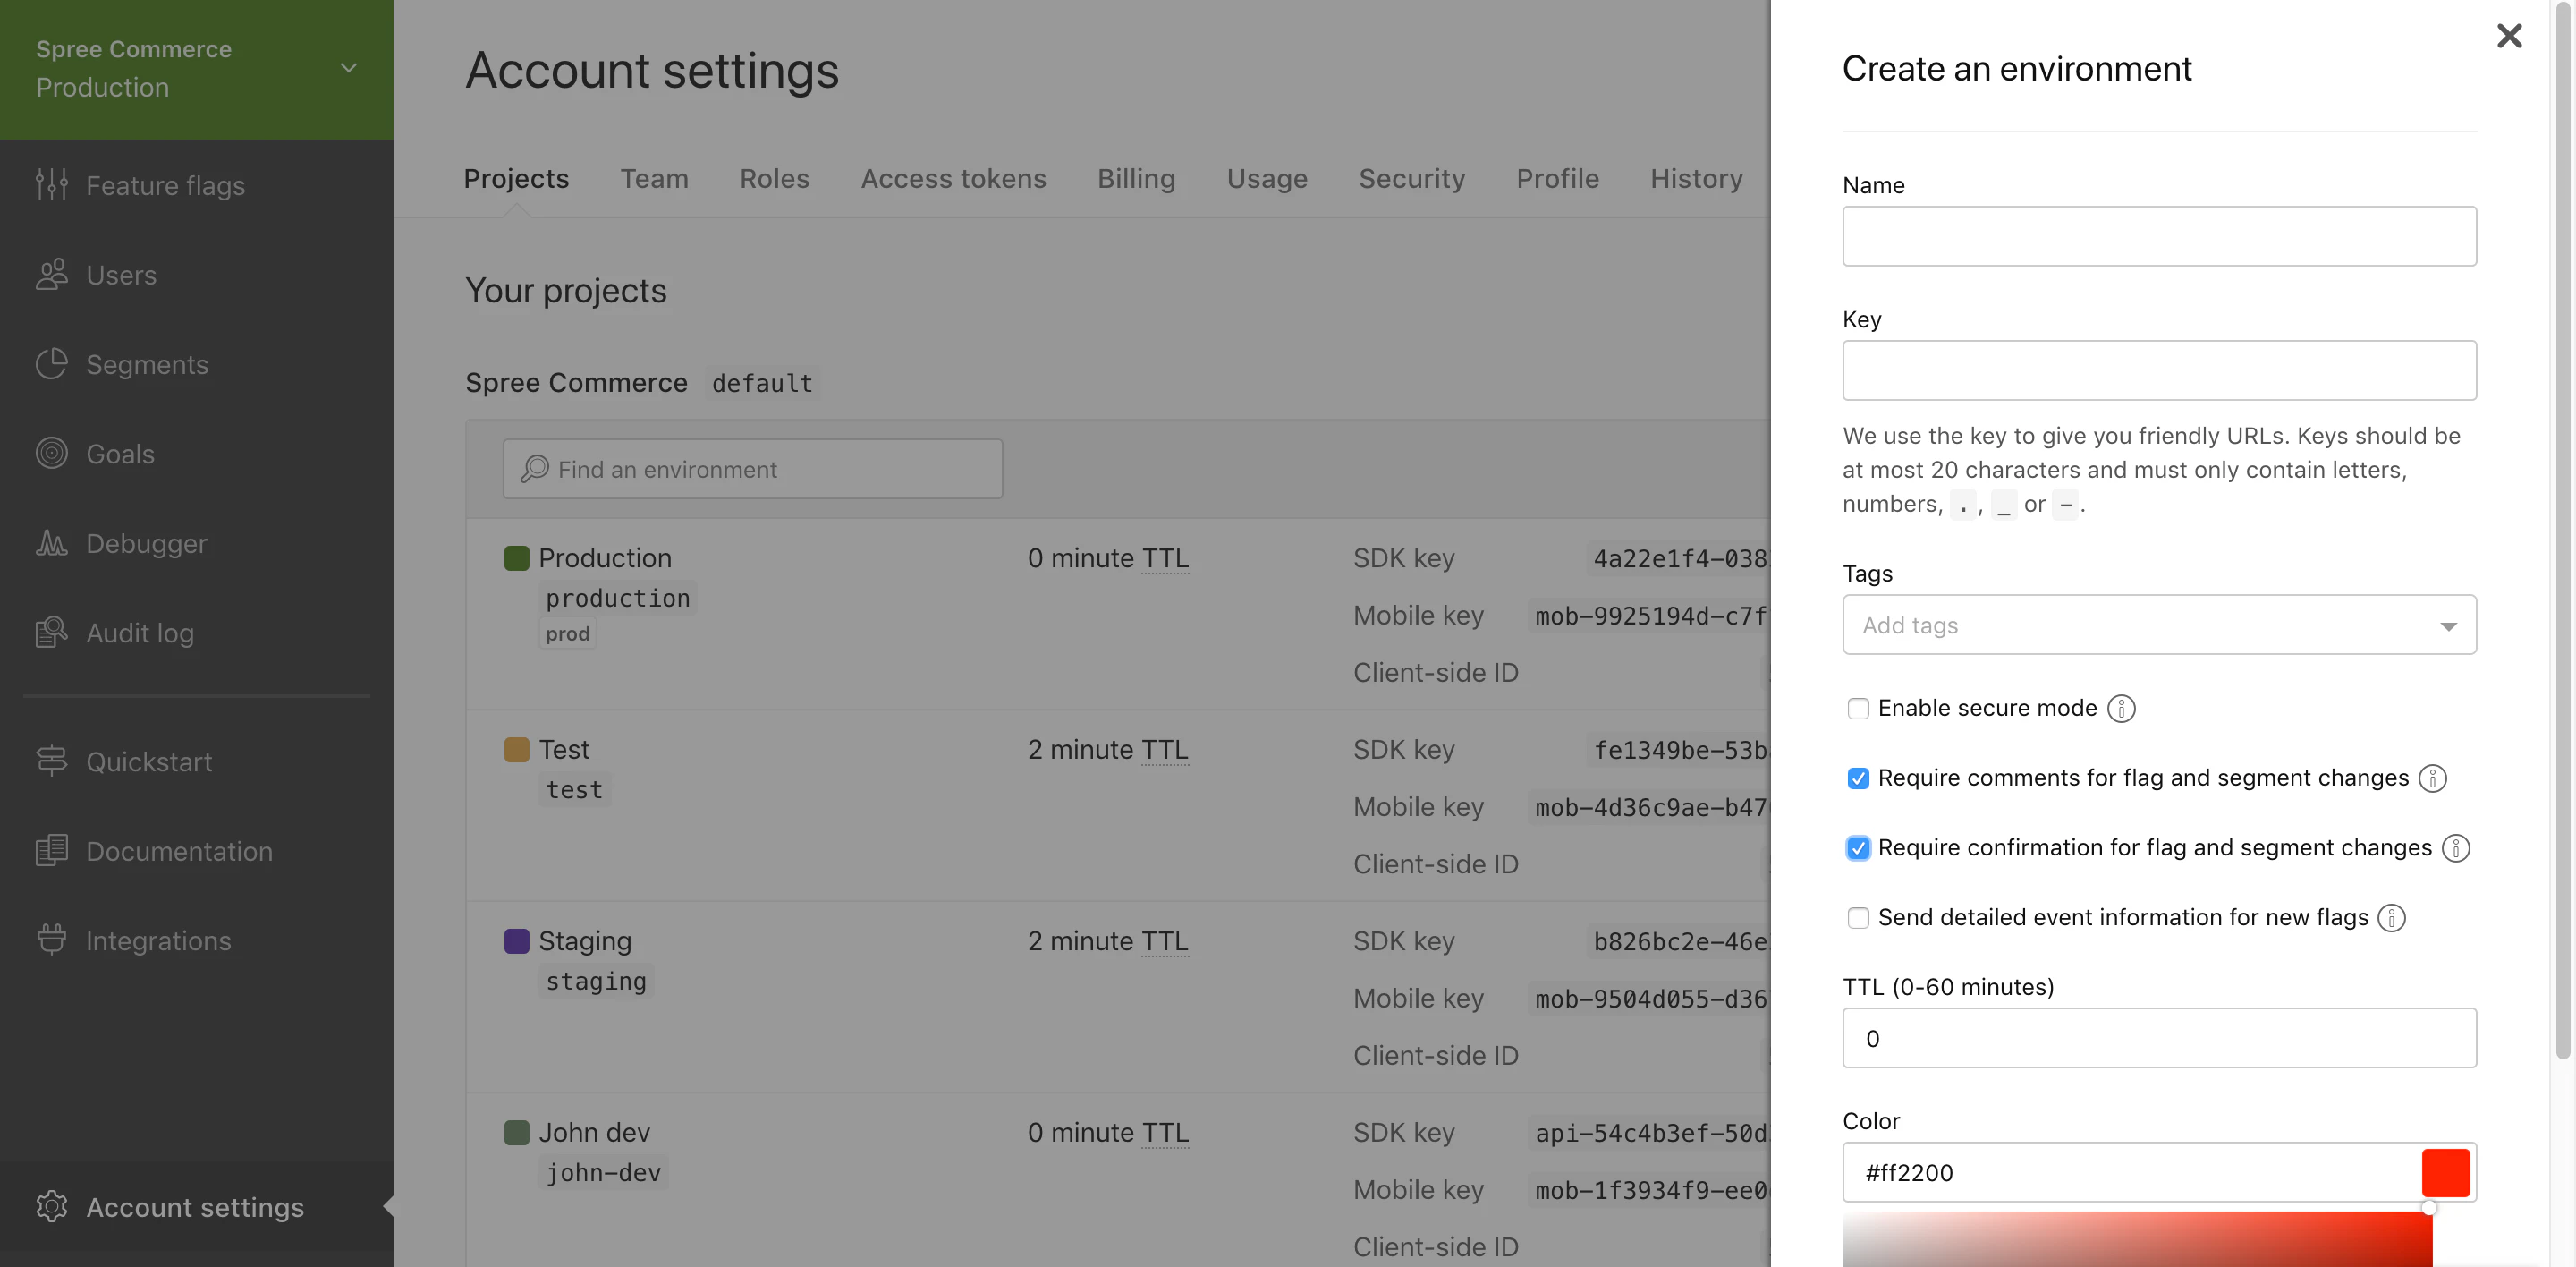
Task: Click the 0 minute TTL of Production
Action: point(1108,557)
